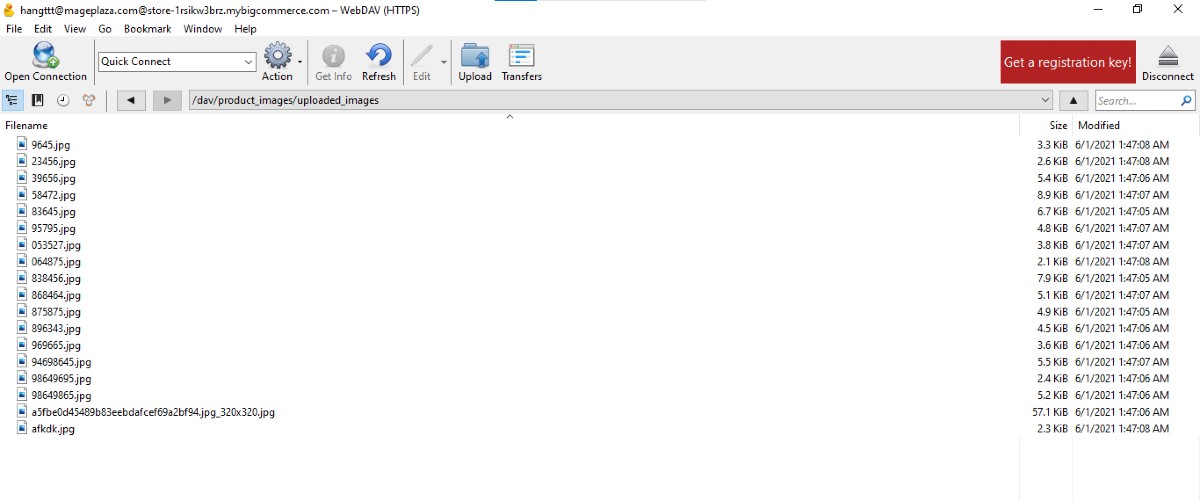The image size is (1200, 501).
Task: Select the file afkdk.jpg
Action: click(x=53, y=429)
